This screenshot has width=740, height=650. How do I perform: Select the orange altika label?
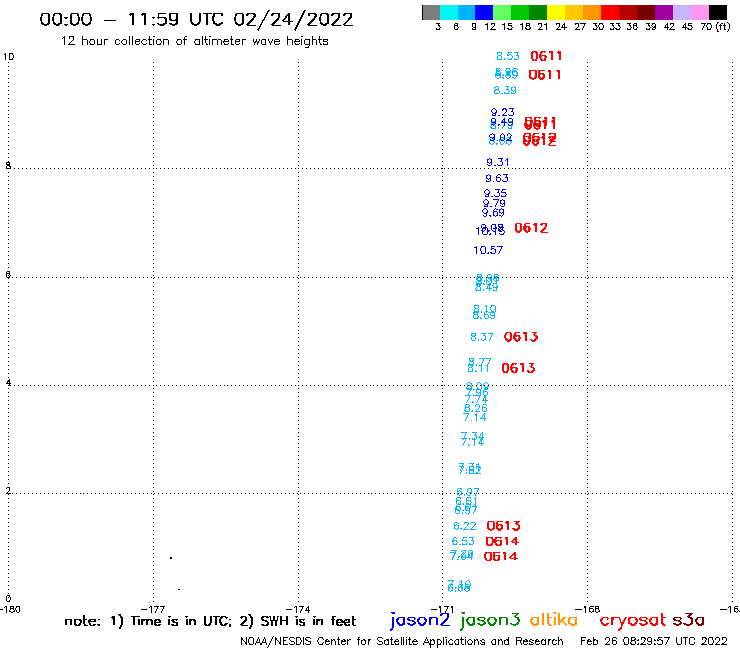554,620
